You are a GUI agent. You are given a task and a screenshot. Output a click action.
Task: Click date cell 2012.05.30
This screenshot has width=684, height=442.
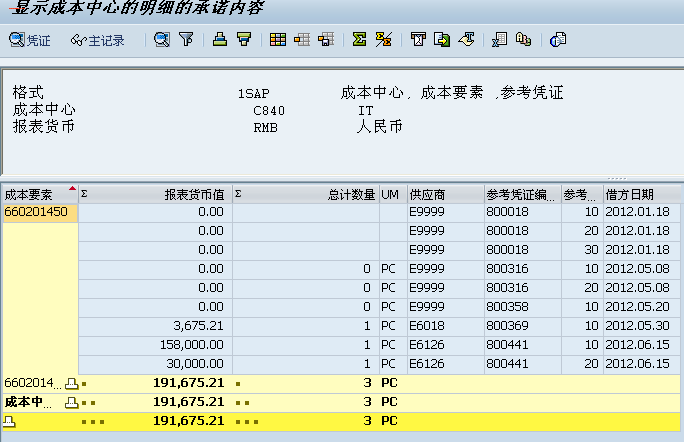click(x=642, y=326)
